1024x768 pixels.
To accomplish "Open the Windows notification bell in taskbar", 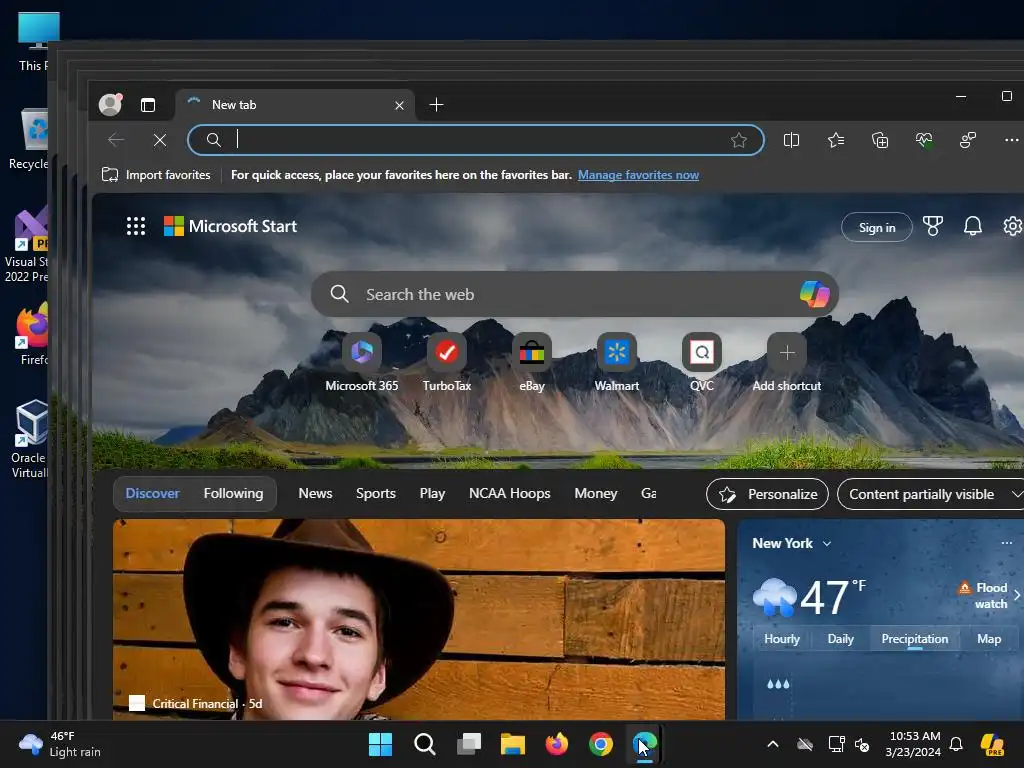I will [x=956, y=744].
